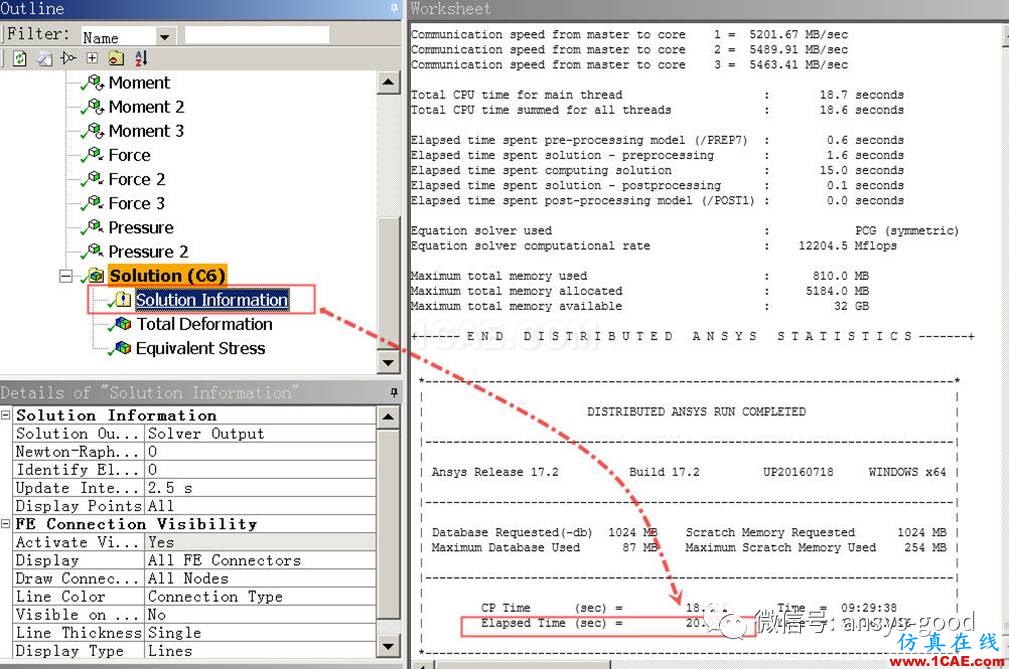Viewport: 1009px width, 669px height.
Task: Collapse the FE Connection Visibility group
Action: point(6,524)
